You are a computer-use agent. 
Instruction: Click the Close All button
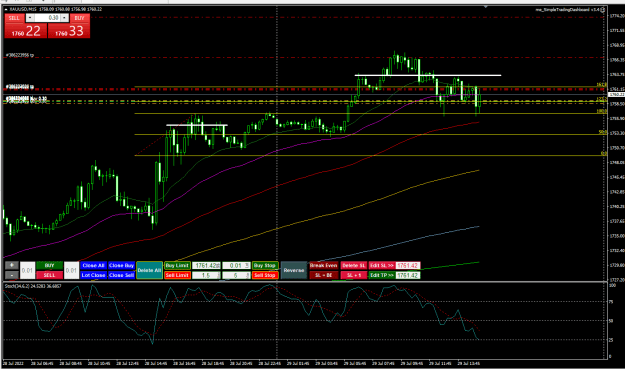93,265
